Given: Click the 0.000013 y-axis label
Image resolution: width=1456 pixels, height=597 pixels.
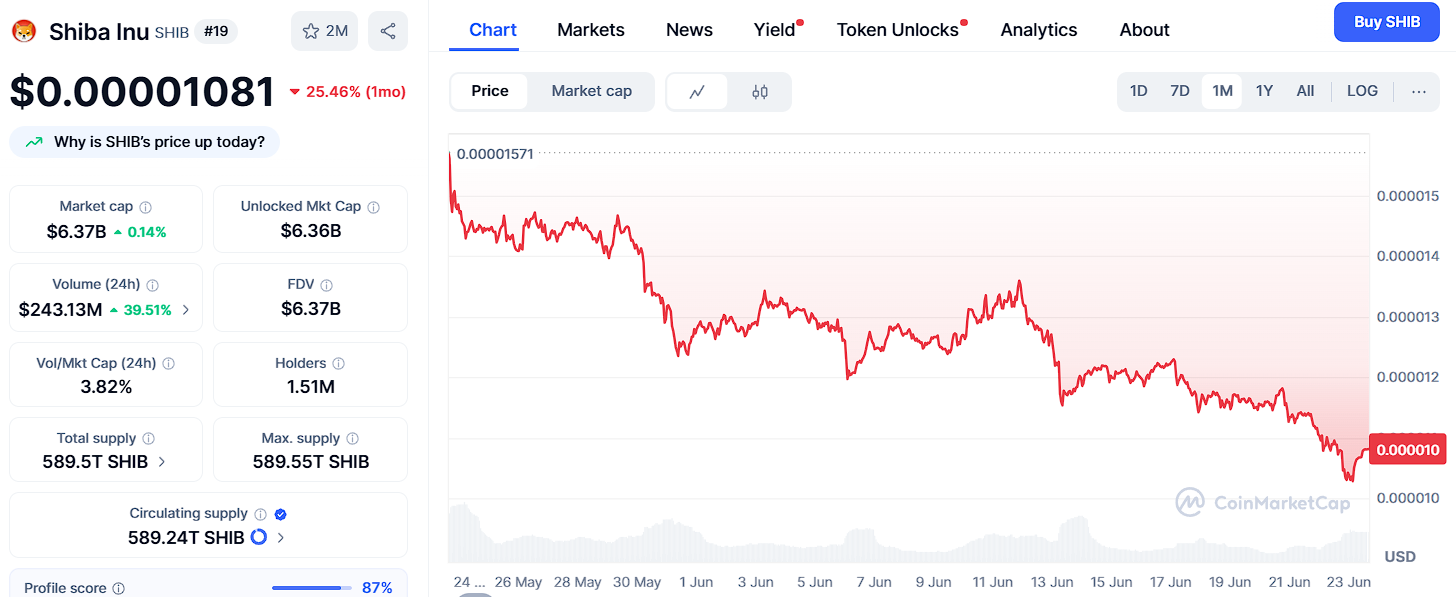Looking at the screenshot, I should point(1407,317).
